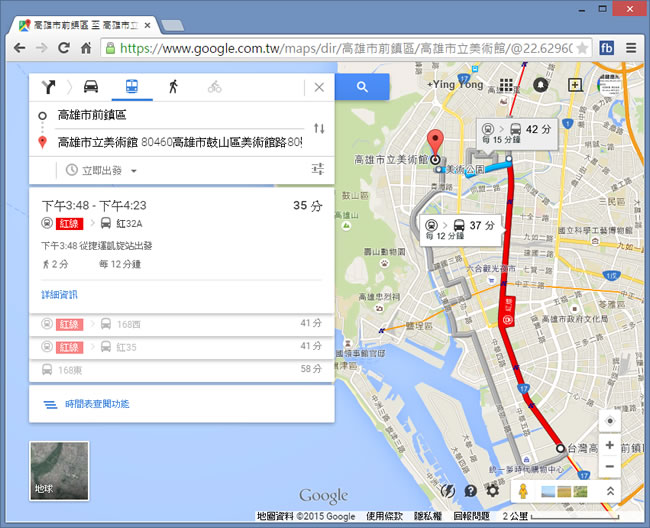Open route options sliders icon
Image resolution: width=650 pixels, height=528 pixels.
(318, 170)
